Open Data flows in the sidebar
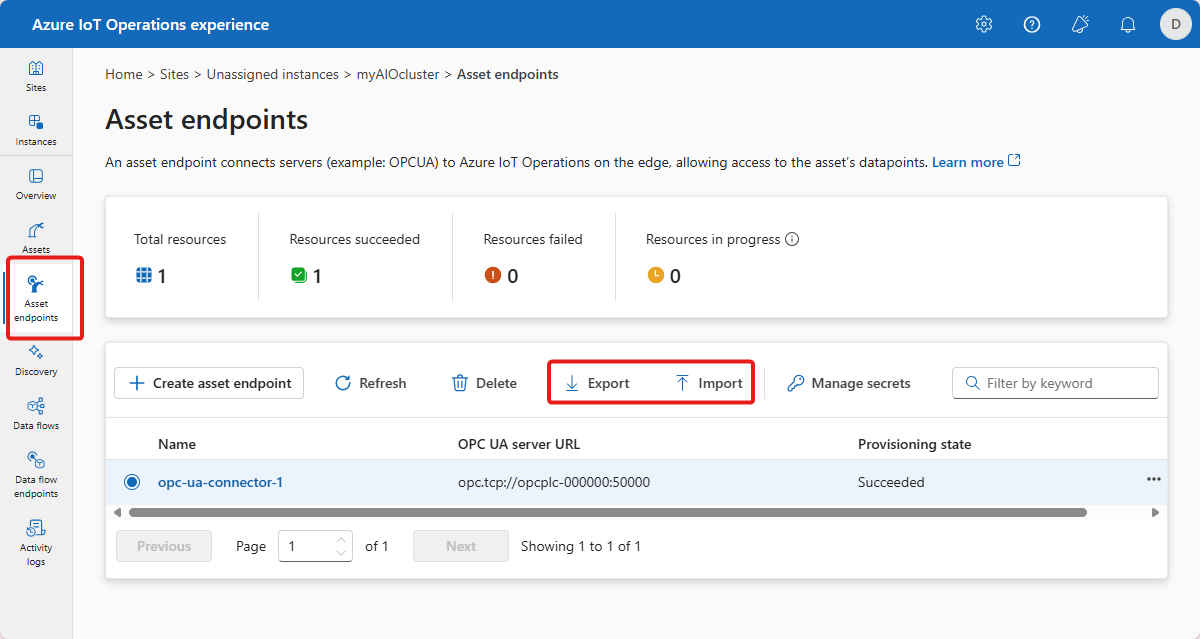Image resolution: width=1200 pixels, height=639 pixels. 36,414
